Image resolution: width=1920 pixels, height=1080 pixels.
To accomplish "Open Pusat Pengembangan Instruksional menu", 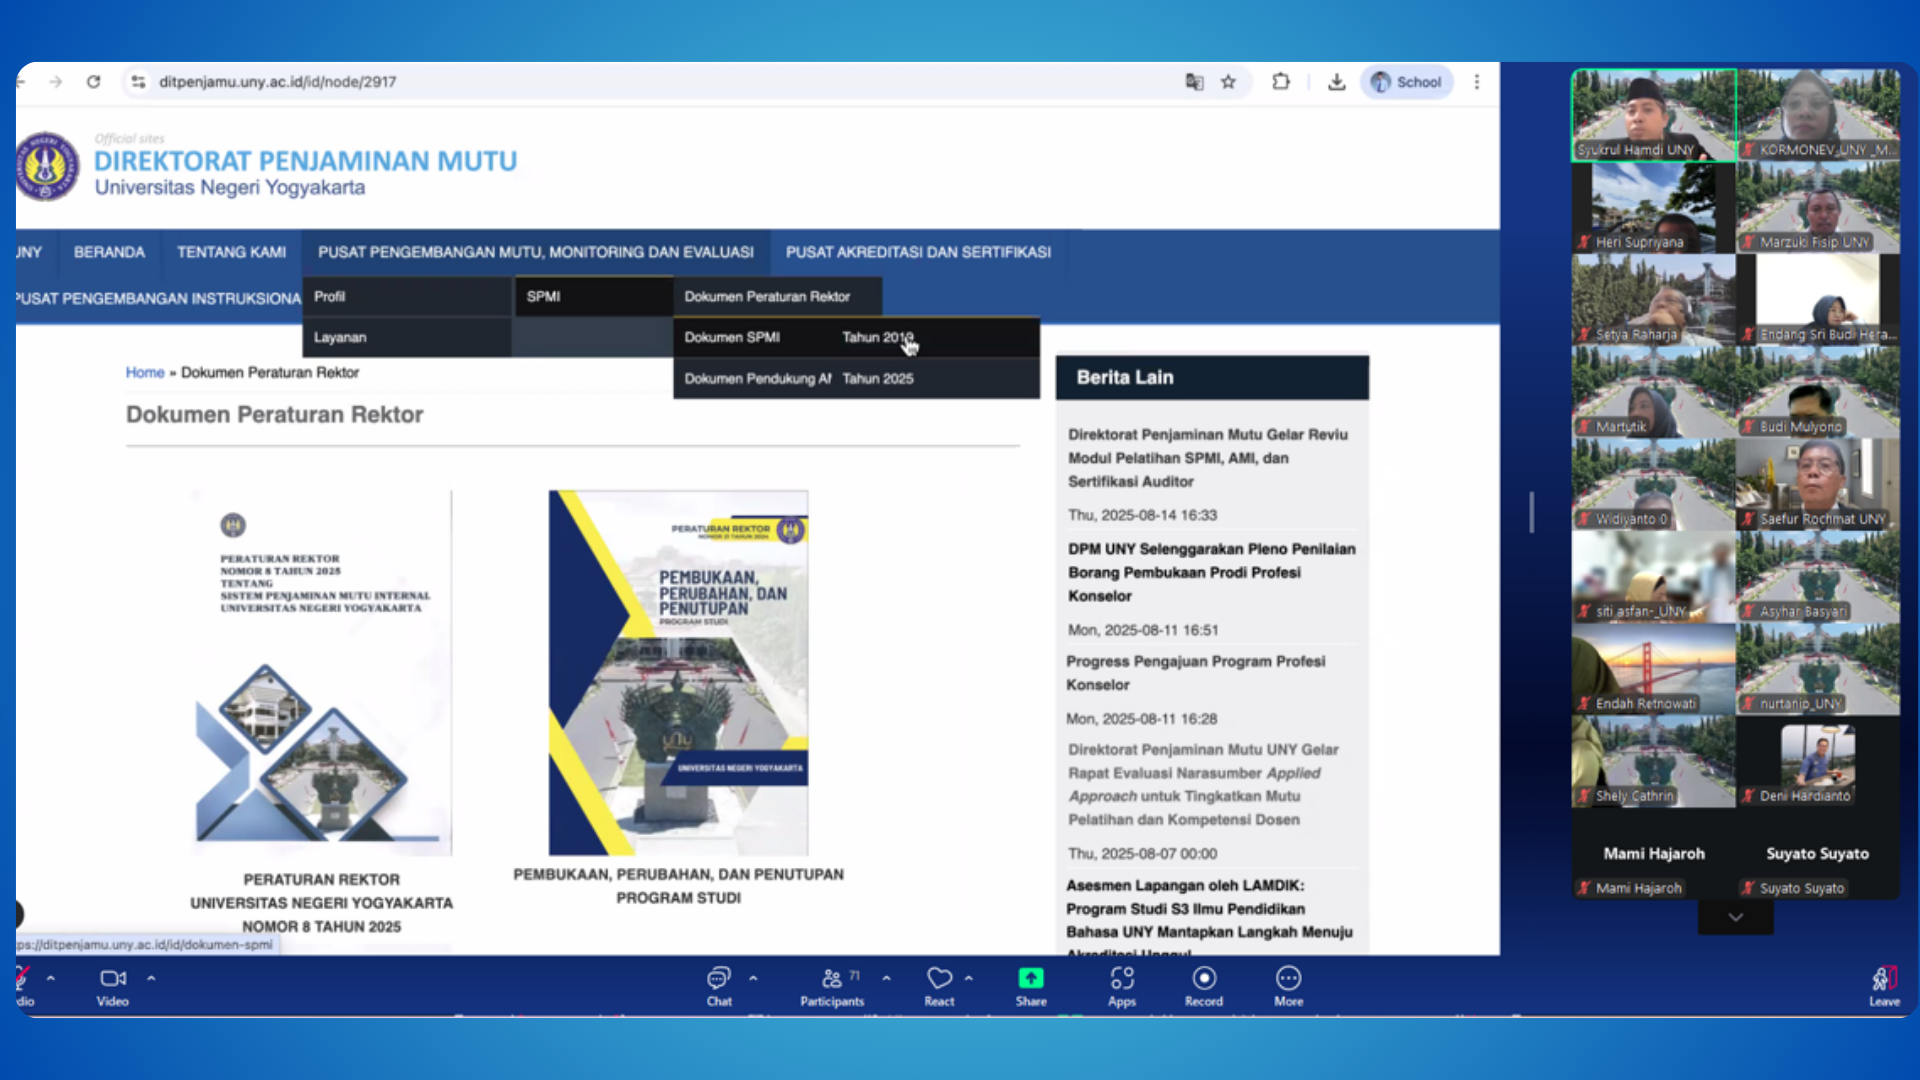I will point(158,298).
